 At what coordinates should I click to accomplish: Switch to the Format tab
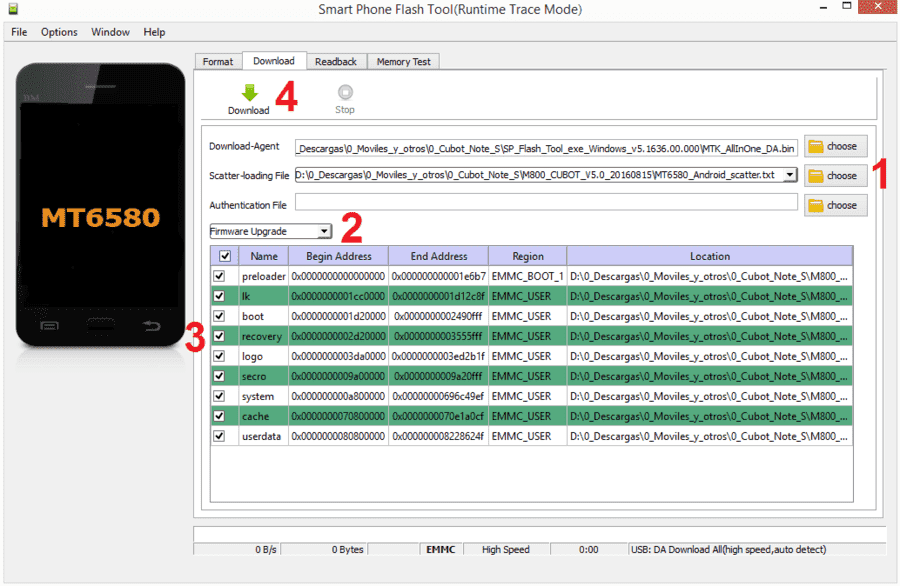(x=218, y=61)
